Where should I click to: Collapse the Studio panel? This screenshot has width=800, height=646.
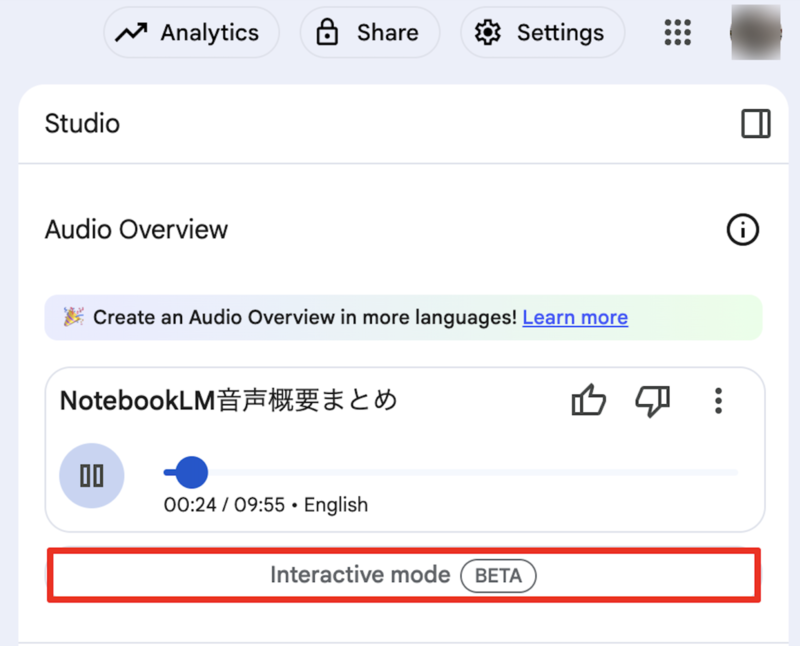point(756,124)
